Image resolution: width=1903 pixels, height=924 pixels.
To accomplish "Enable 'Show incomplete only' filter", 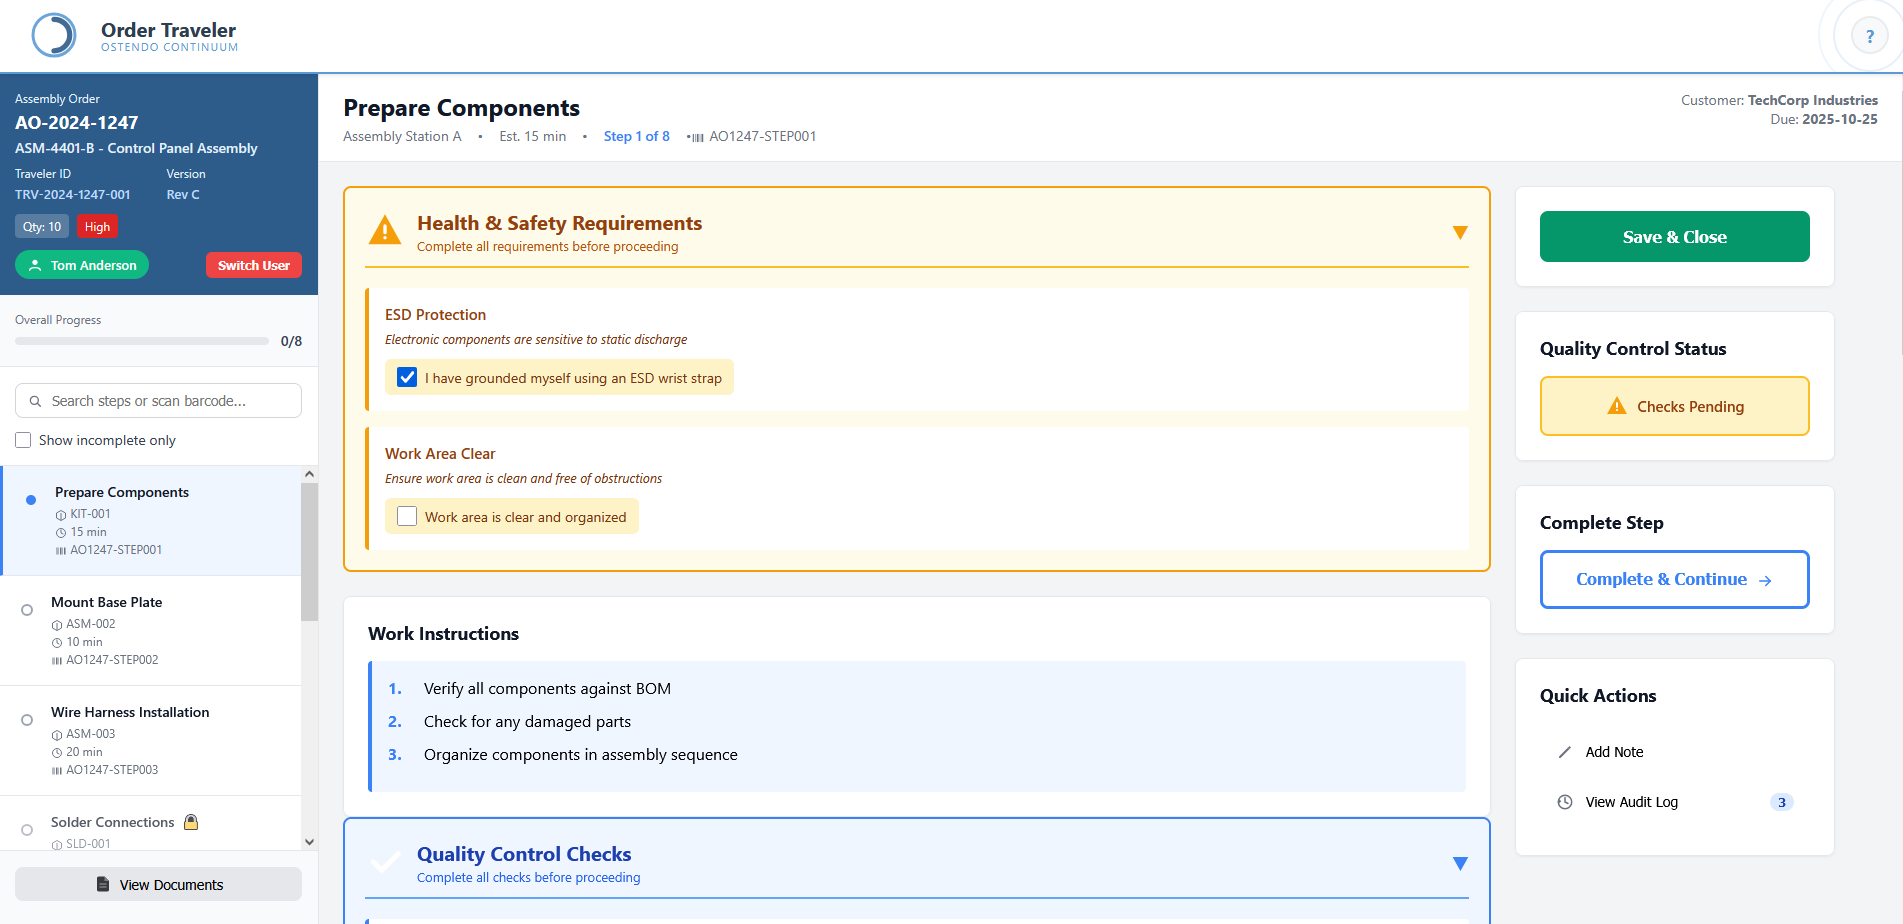I will pos(24,440).
